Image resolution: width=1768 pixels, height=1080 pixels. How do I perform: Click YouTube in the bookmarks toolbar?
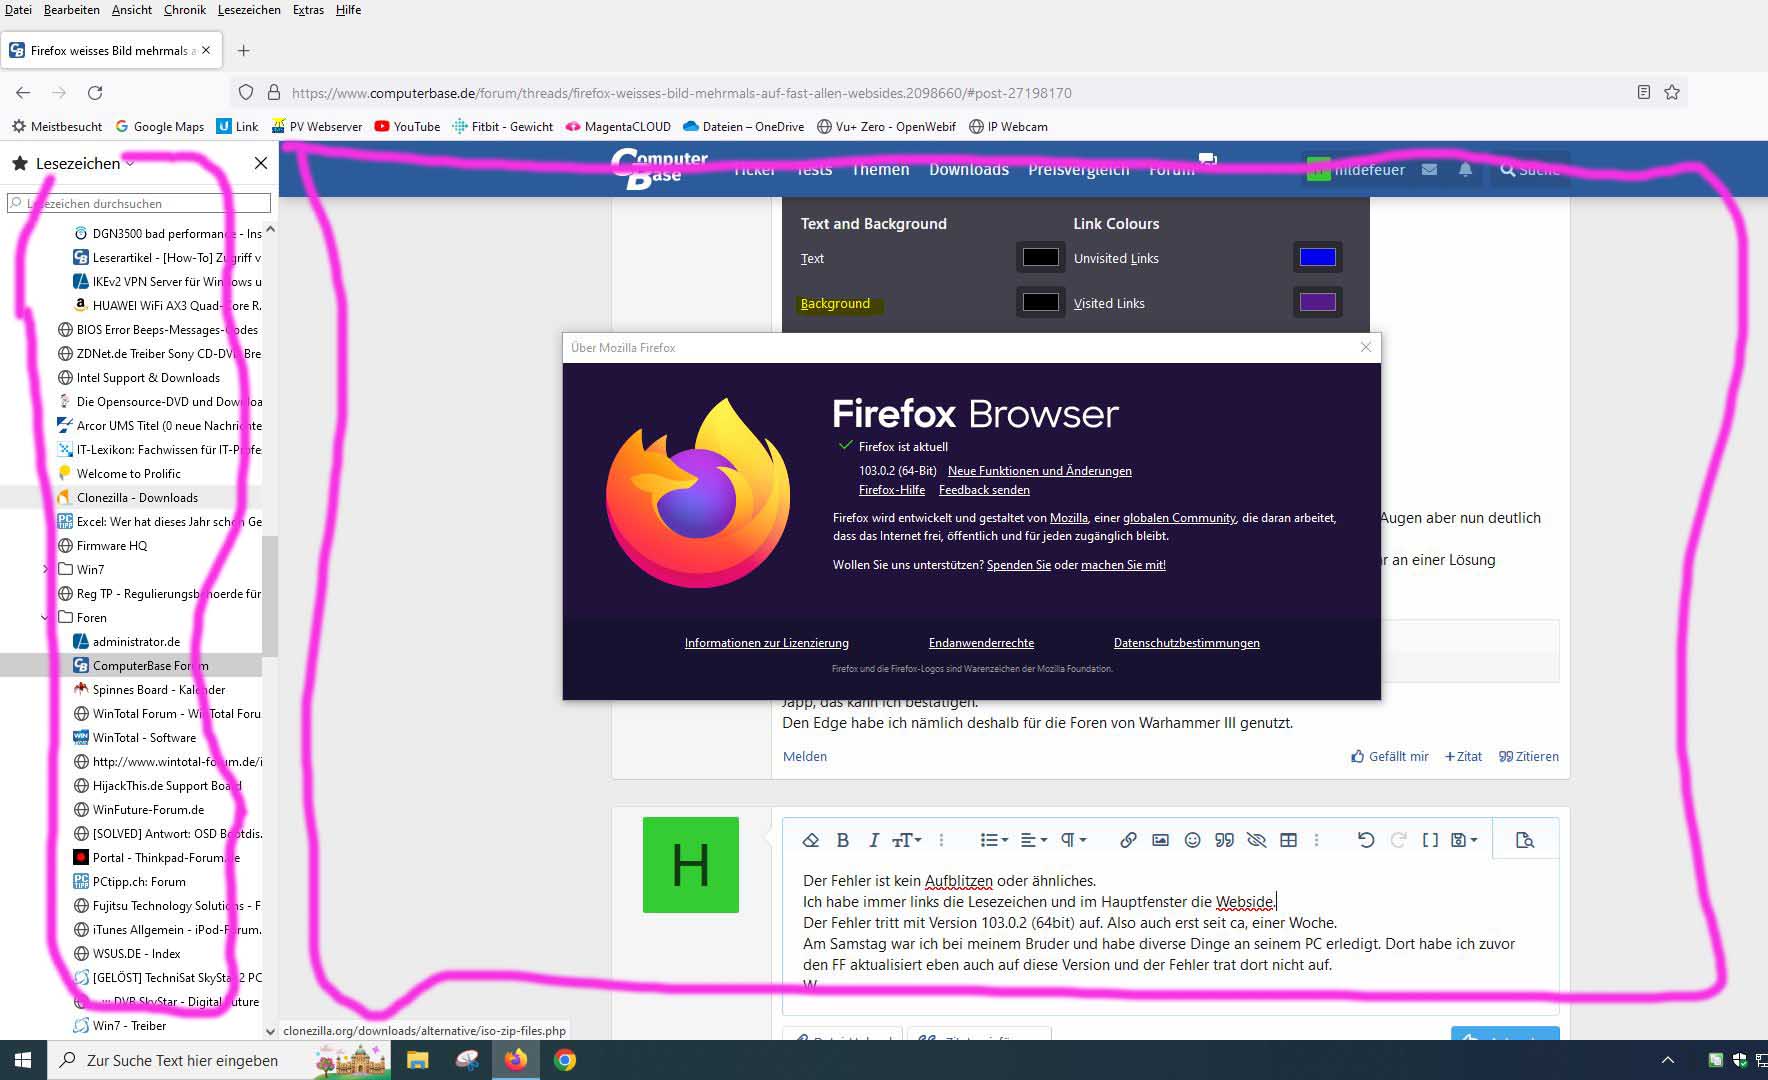point(407,126)
